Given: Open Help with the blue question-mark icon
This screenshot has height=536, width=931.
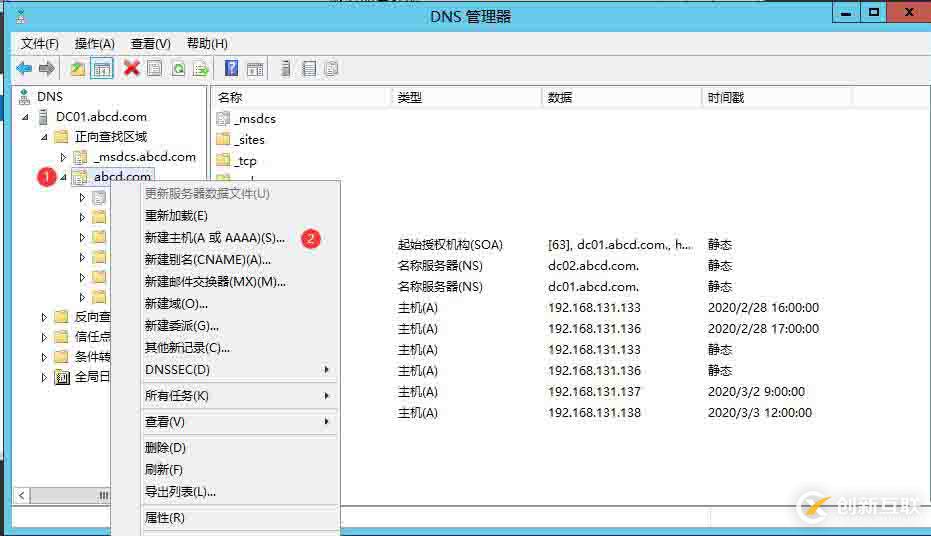Looking at the screenshot, I should (x=231, y=69).
